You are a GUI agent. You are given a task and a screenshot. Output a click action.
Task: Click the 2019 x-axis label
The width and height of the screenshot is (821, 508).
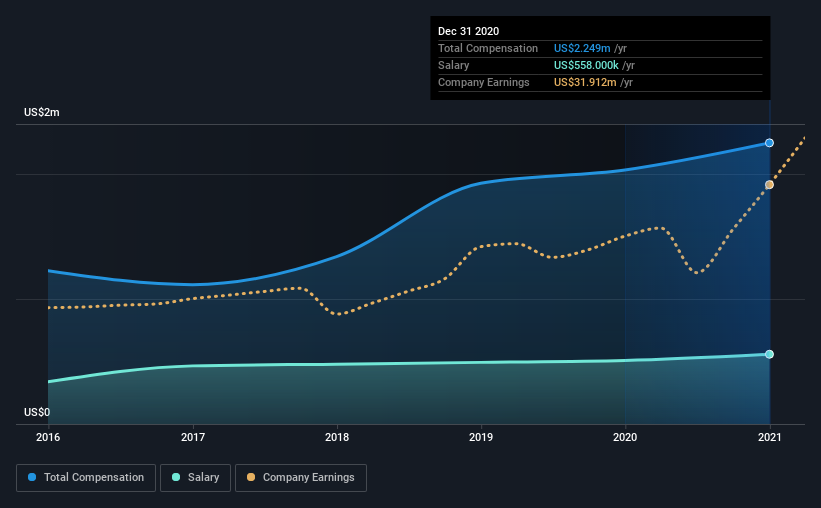pyautogui.click(x=481, y=437)
